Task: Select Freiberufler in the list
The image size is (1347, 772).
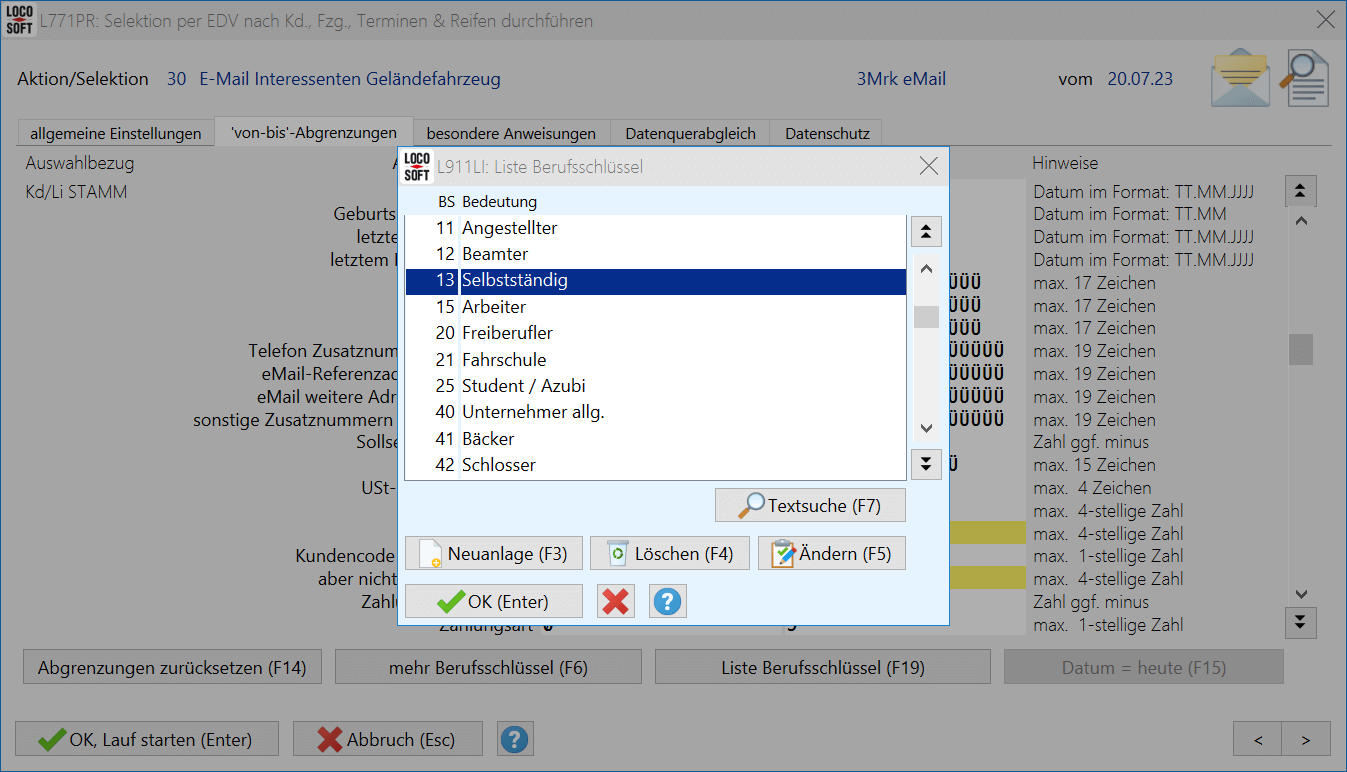Action: [x=507, y=333]
